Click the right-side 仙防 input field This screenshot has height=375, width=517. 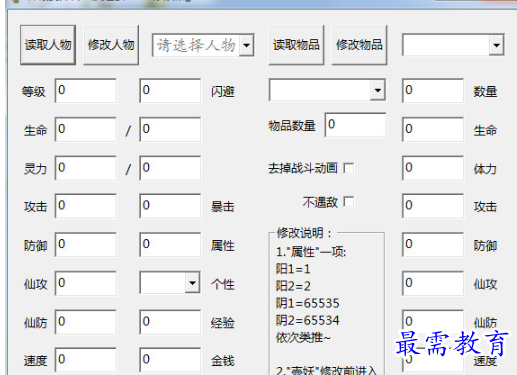433,321
